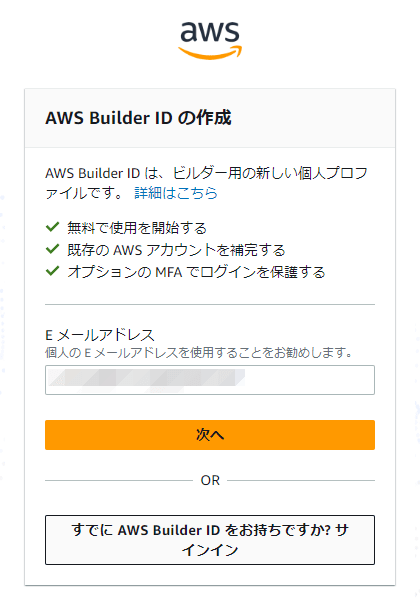This screenshot has height=598, width=420.
Task: Click the grey header band of the card
Action: click(x=210, y=118)
